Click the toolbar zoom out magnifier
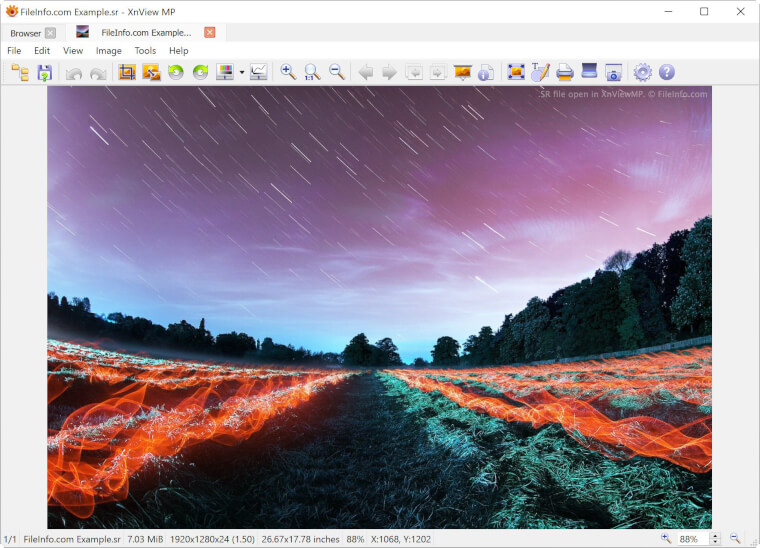This screenshot has height=548, width=760. click(x=337, y=72)
